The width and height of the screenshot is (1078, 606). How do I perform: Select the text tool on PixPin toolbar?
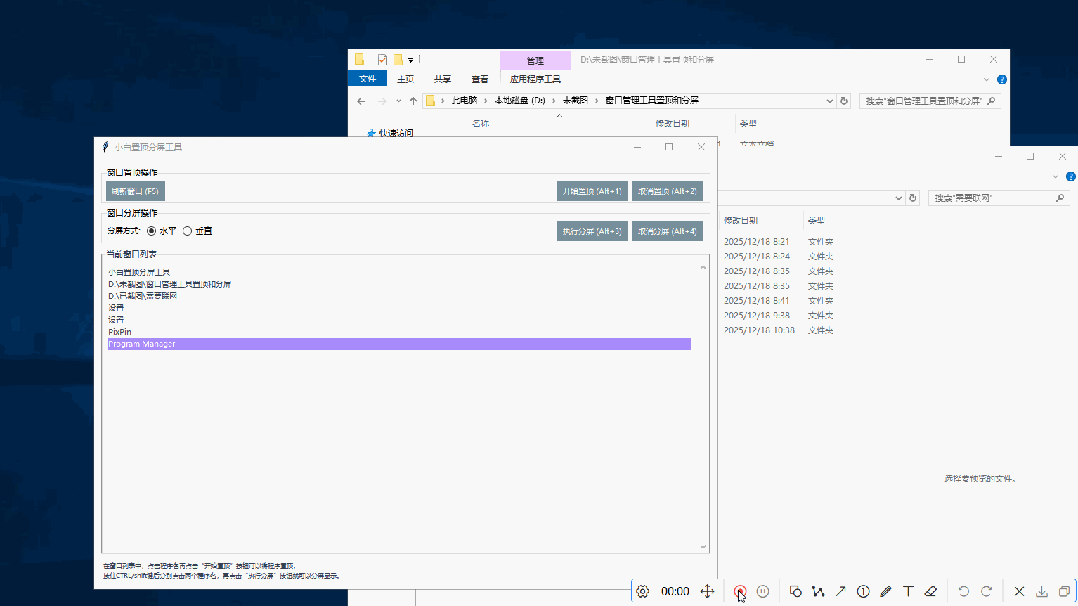click(908, 592)
